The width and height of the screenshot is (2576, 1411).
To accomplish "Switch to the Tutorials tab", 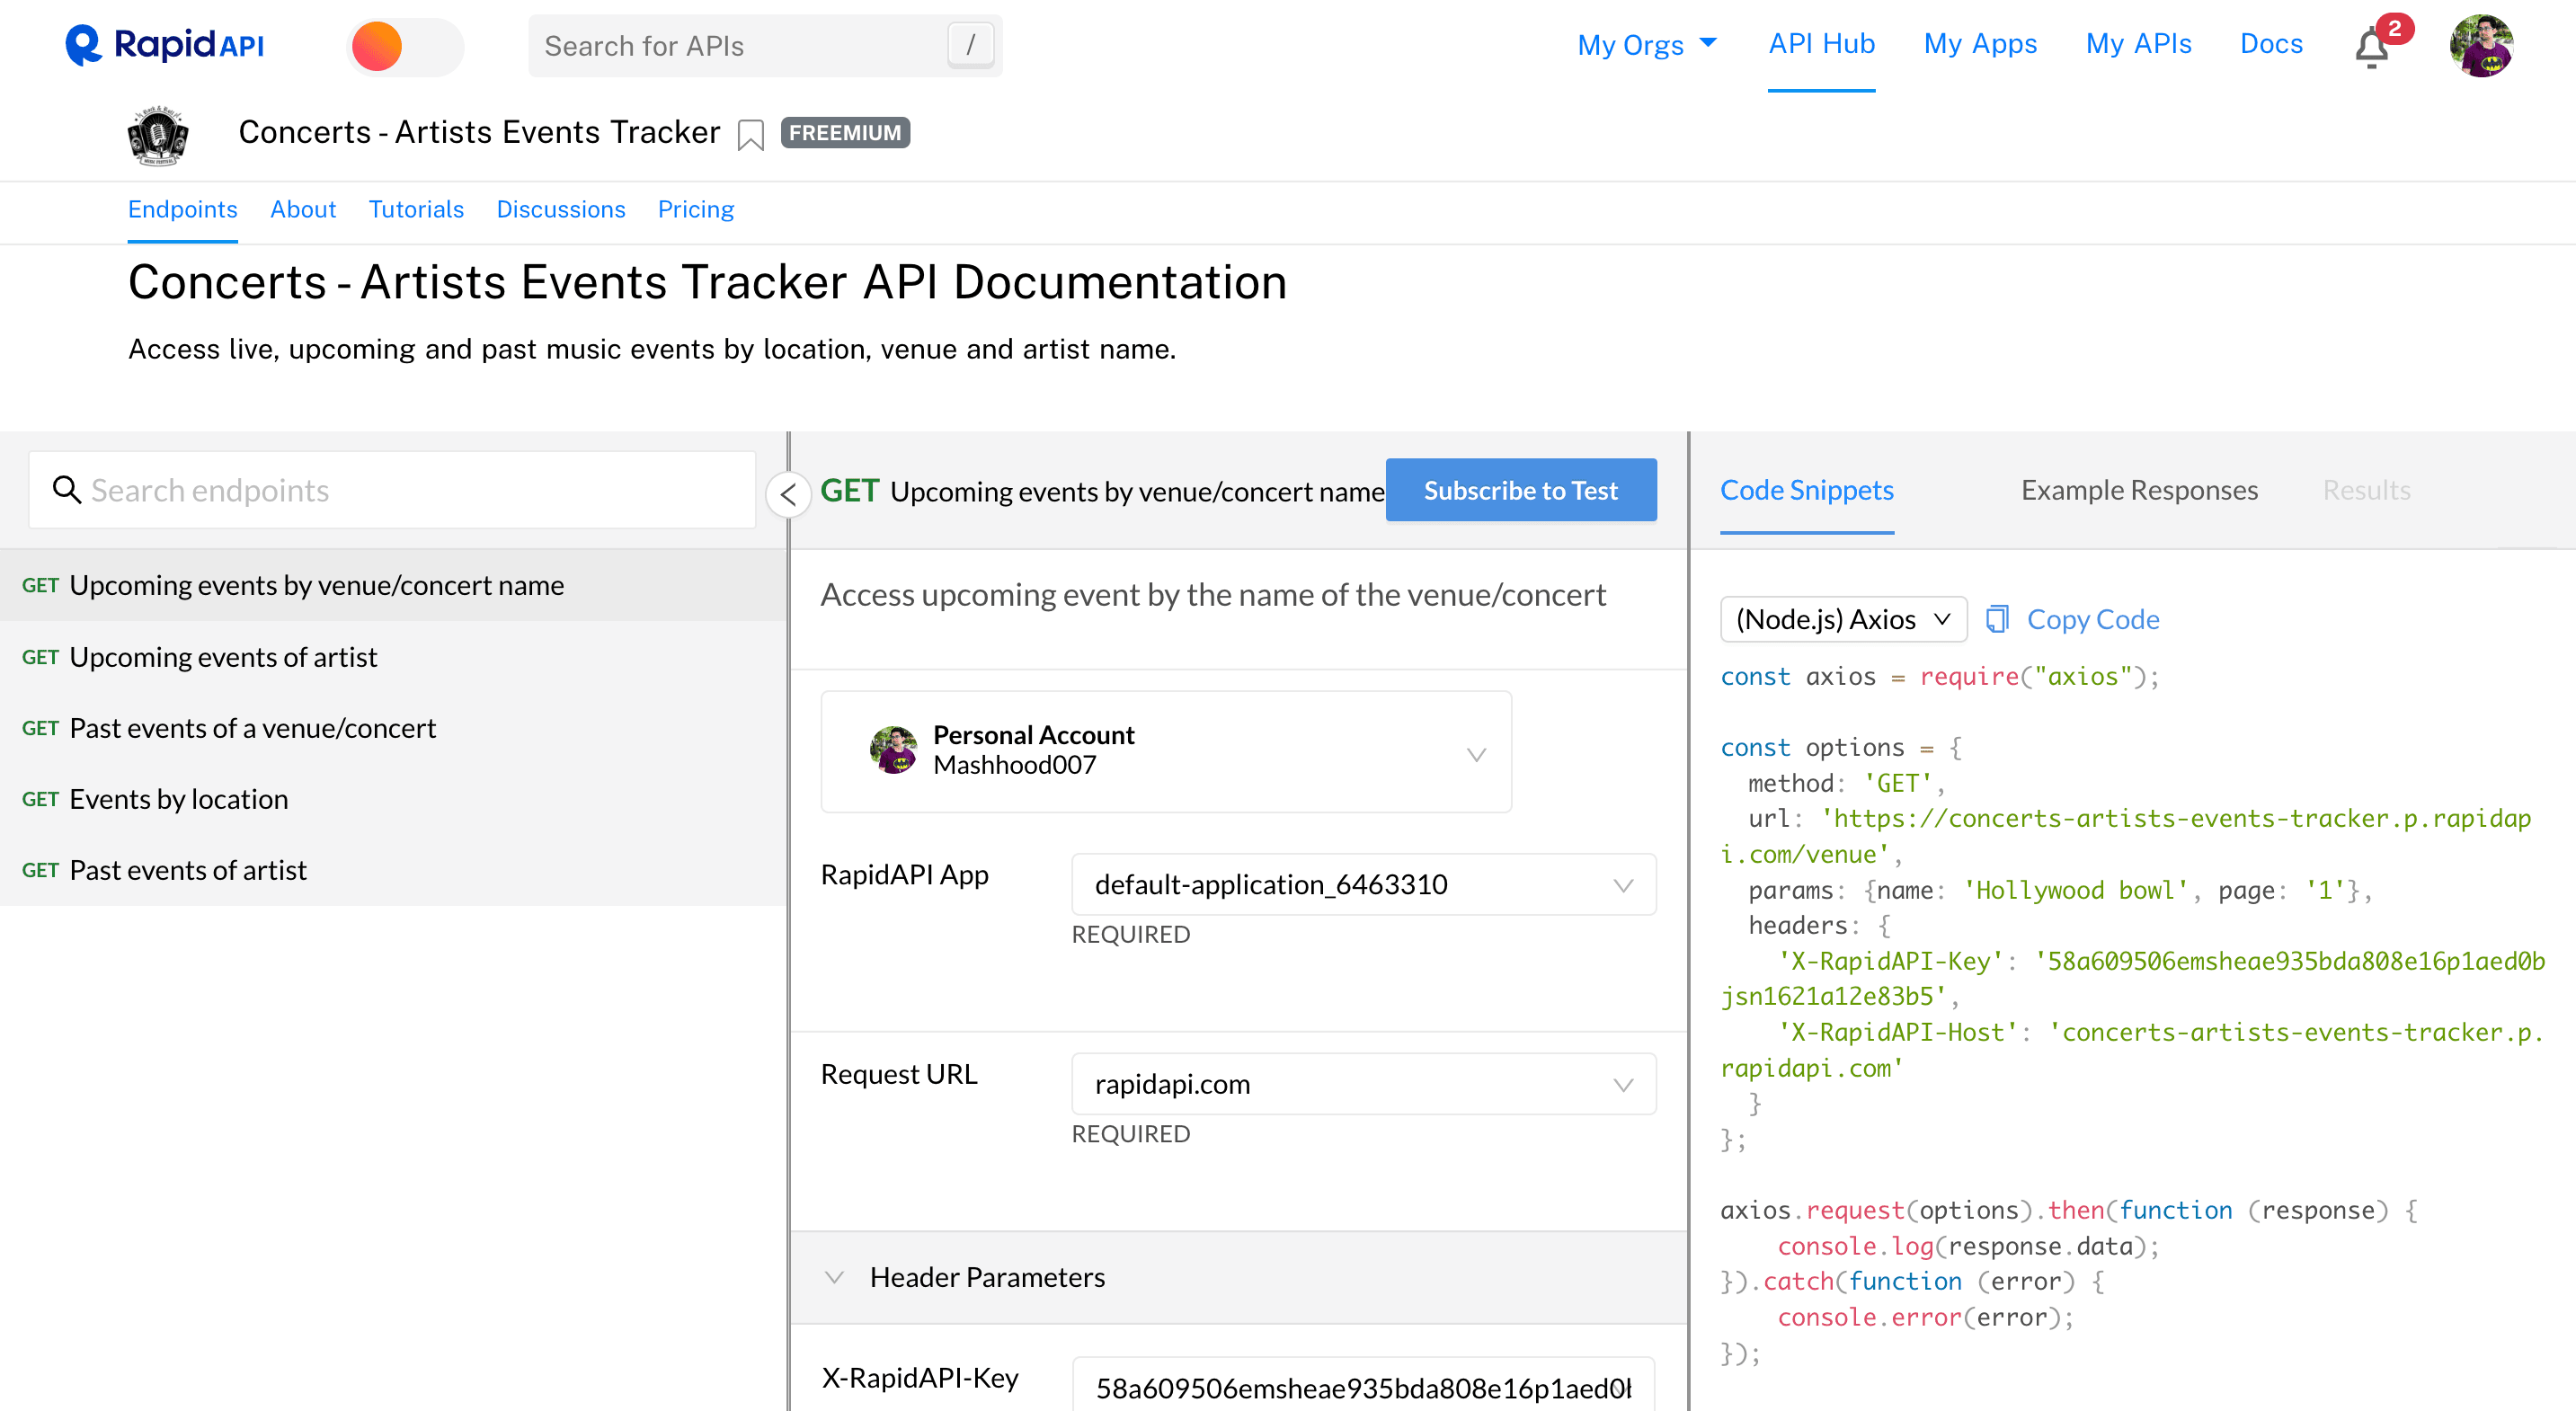I will click(x=416, y=209).
